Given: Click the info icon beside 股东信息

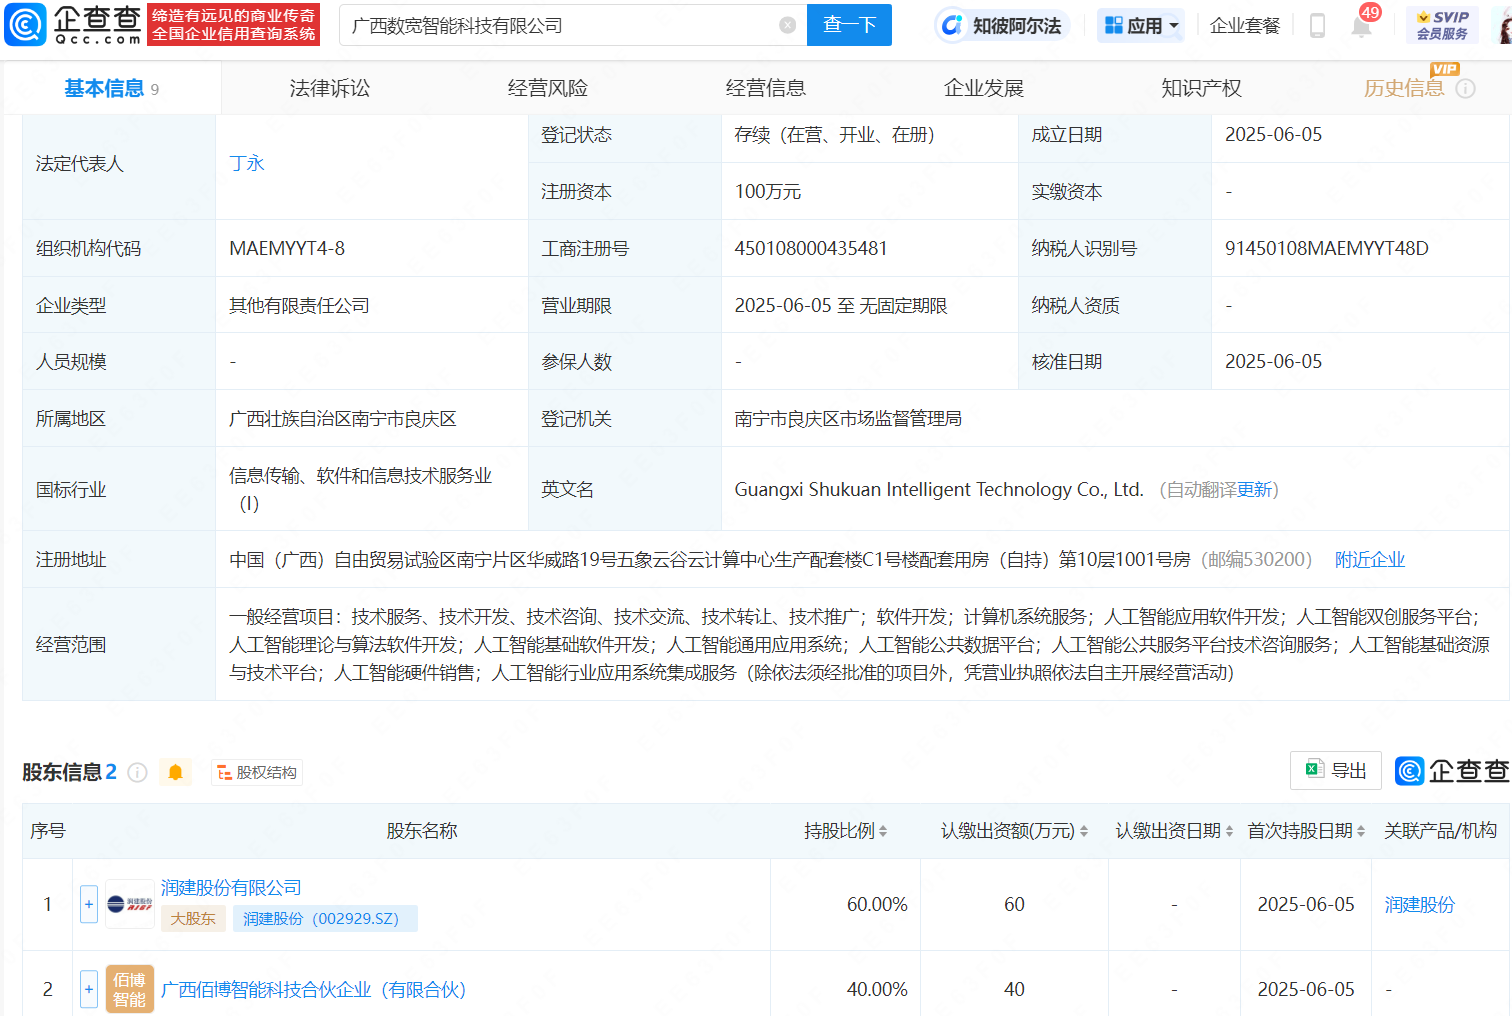Looking at the screenshot, I should coord(138,772).
